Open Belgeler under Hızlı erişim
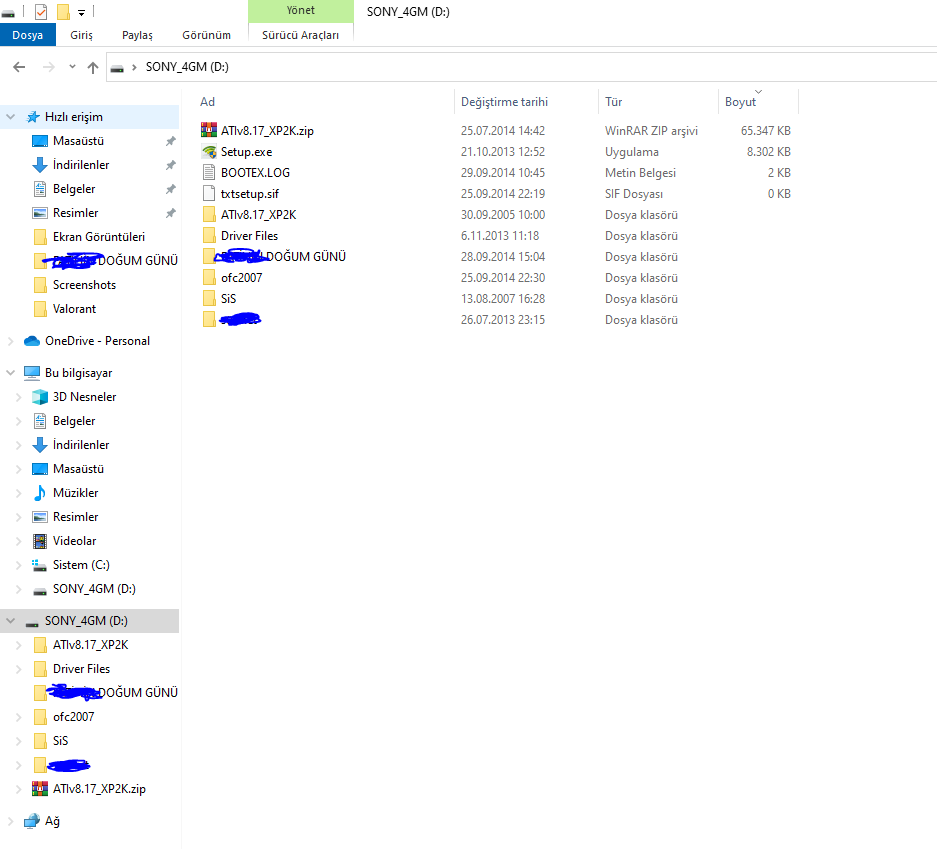Screen dimensions: 937x849 [74, 189]
